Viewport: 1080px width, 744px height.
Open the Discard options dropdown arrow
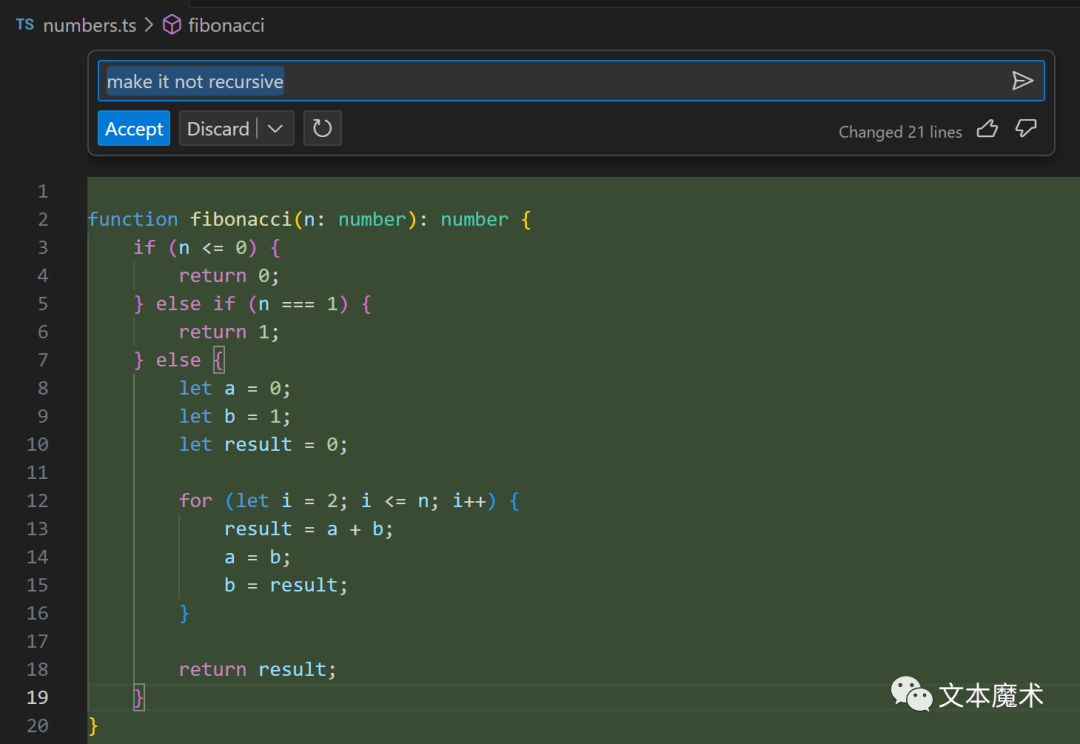pos(276,129)
